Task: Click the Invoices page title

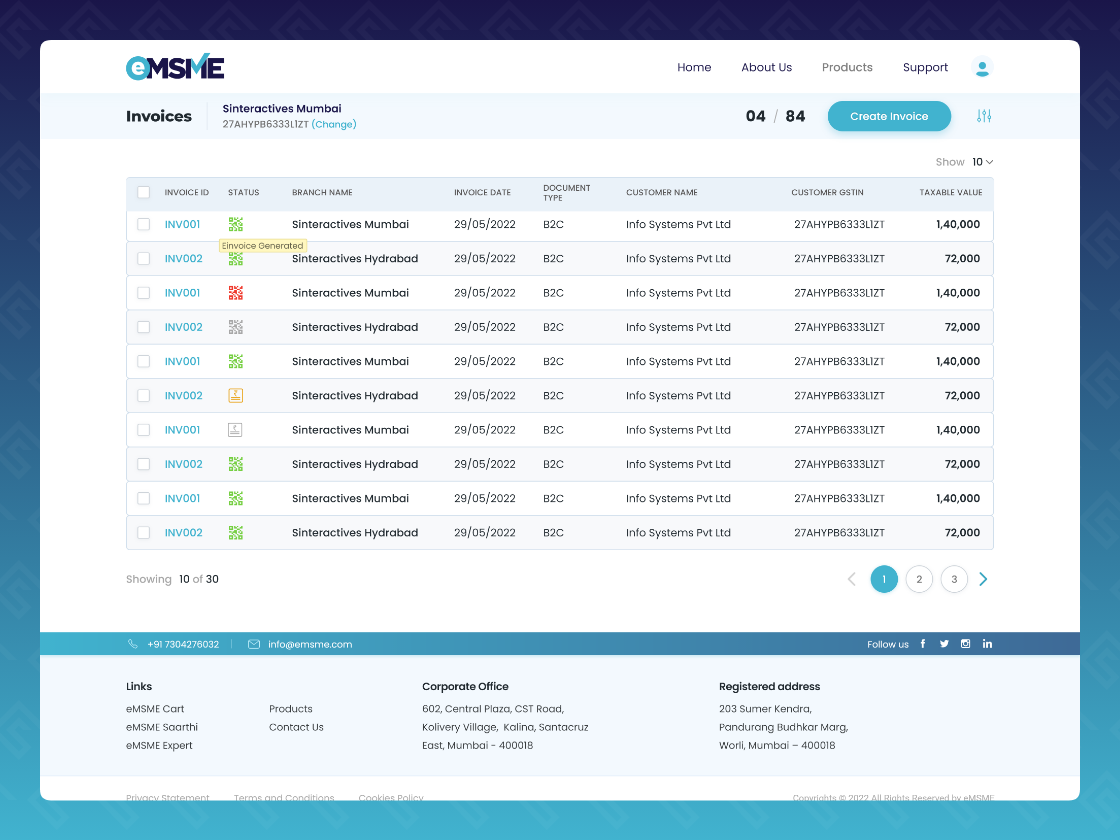Action: coord(159,116)
